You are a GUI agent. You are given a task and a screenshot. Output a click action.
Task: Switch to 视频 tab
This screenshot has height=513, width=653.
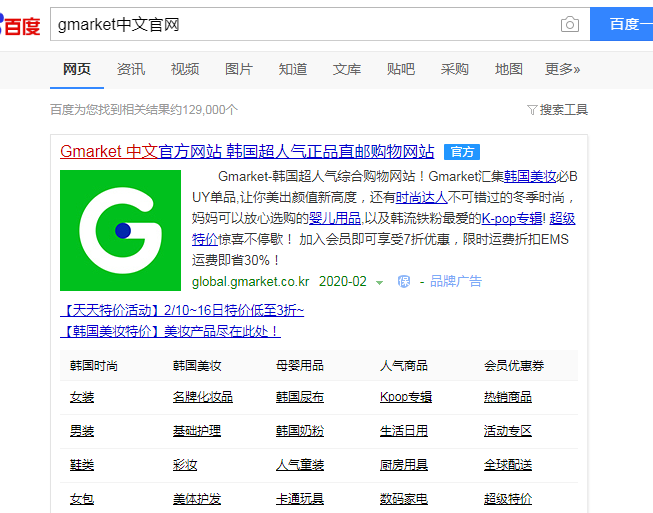pyautogui.click(x=185, y=69)
